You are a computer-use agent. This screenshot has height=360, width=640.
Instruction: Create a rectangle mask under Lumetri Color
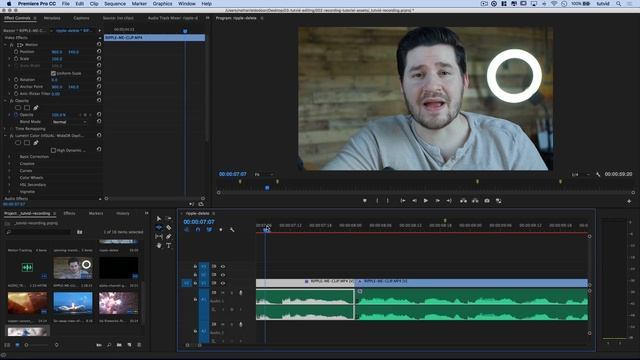[x=27, y=143]
